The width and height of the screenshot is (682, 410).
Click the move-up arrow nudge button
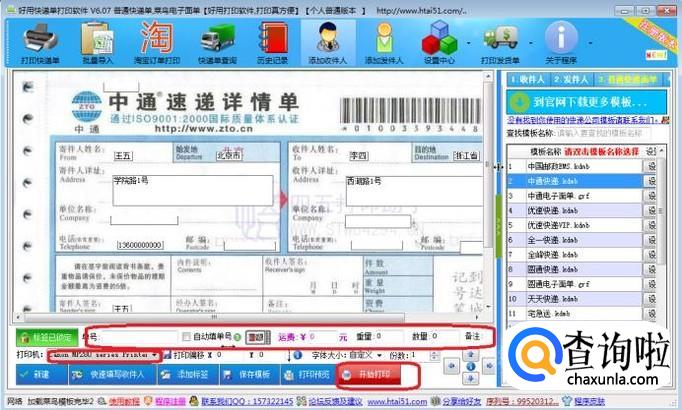pyautogui.click(x=471, y=355)
